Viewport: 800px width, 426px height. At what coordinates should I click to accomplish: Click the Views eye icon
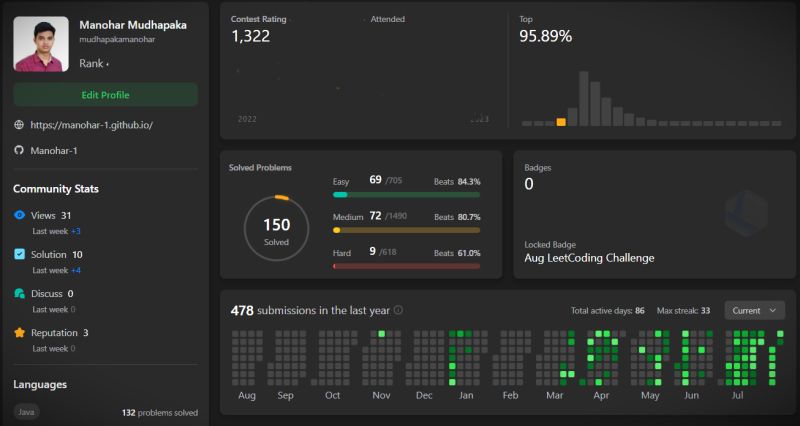pos(19,215)
